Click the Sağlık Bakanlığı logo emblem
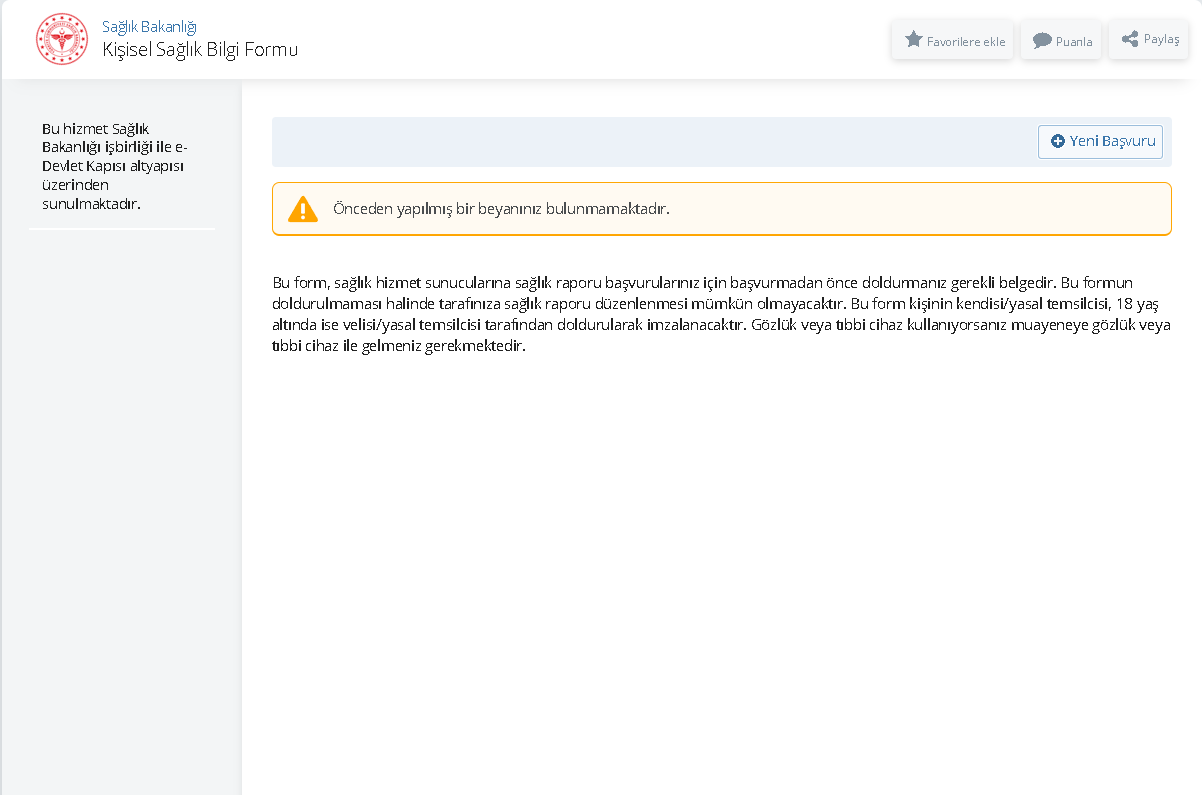This screenshot has width=1202, height=795. pyautogui.click(x=62, y=39)
